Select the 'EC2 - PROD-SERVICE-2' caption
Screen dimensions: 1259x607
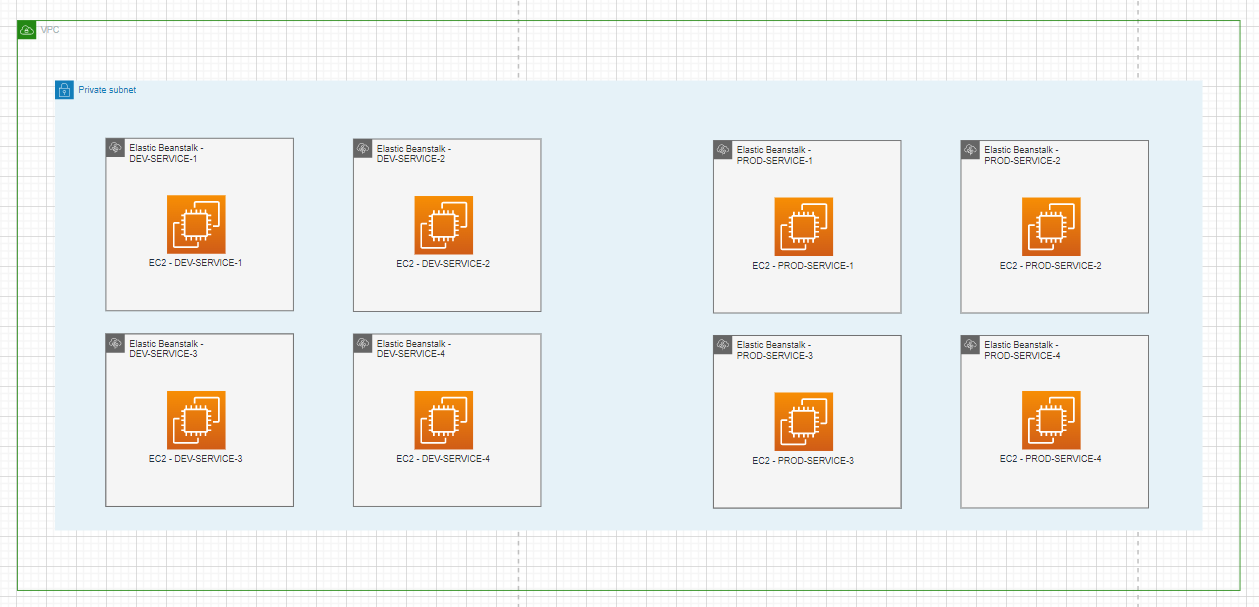[x=1051, y=266]
